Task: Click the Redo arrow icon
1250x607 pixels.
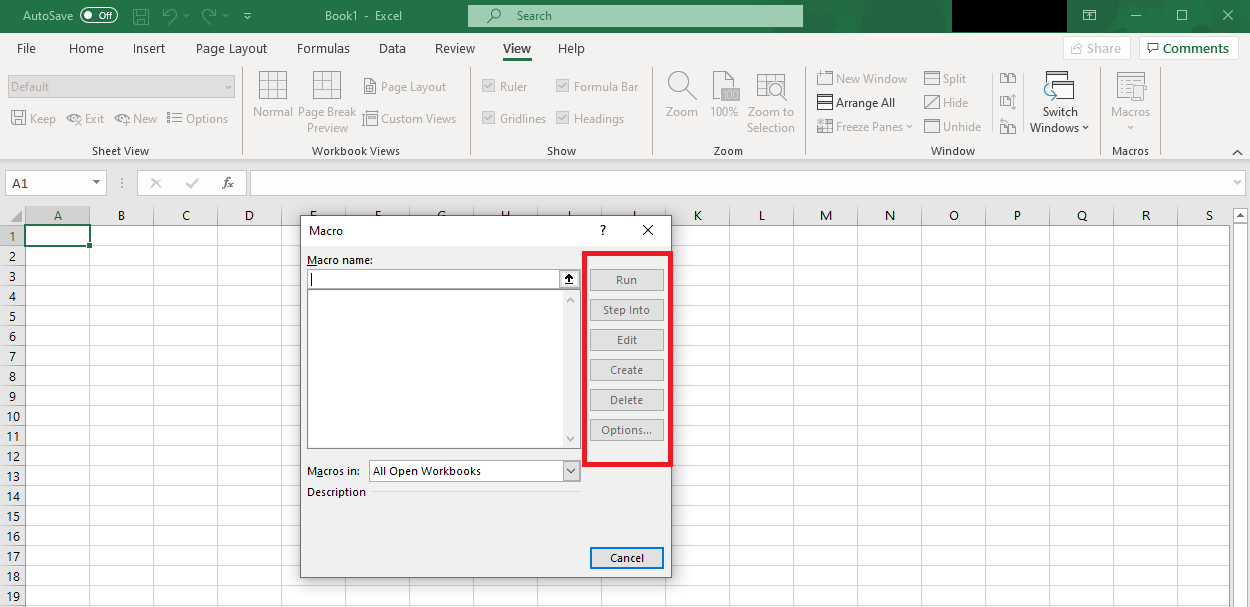Action: 209,16
